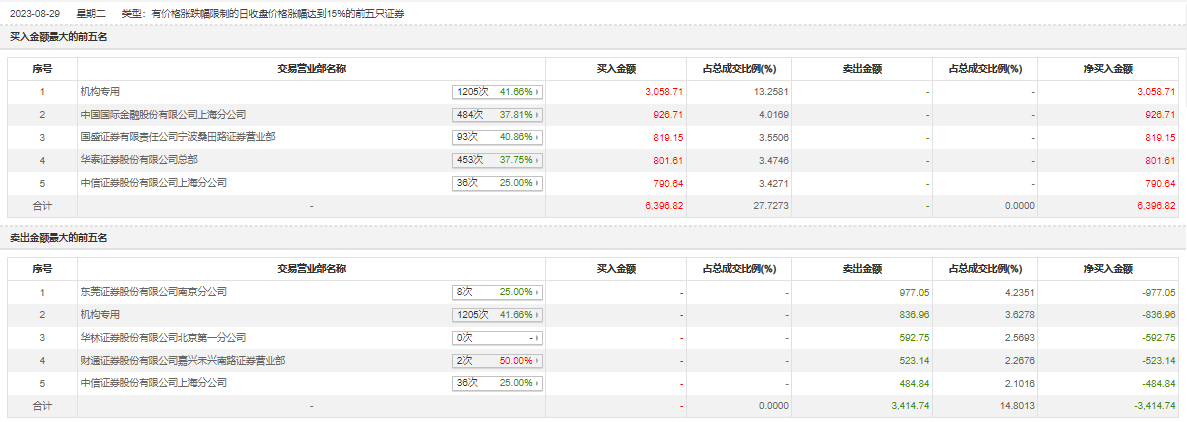Screen dimensions: 1187x422
Task: Open 东莞证券股份有限公司南京分公司 link
Action: coord(153,292)
